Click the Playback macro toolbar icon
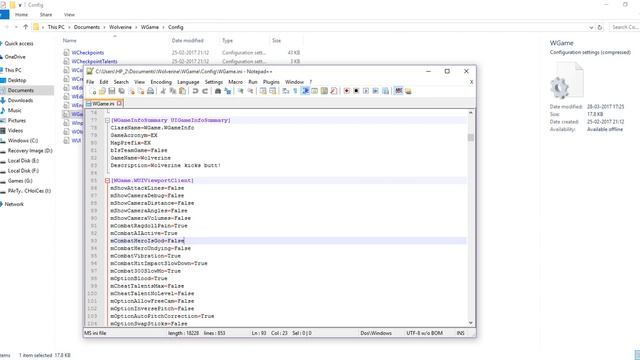This screenshot has width=640, height=360. 366,91
